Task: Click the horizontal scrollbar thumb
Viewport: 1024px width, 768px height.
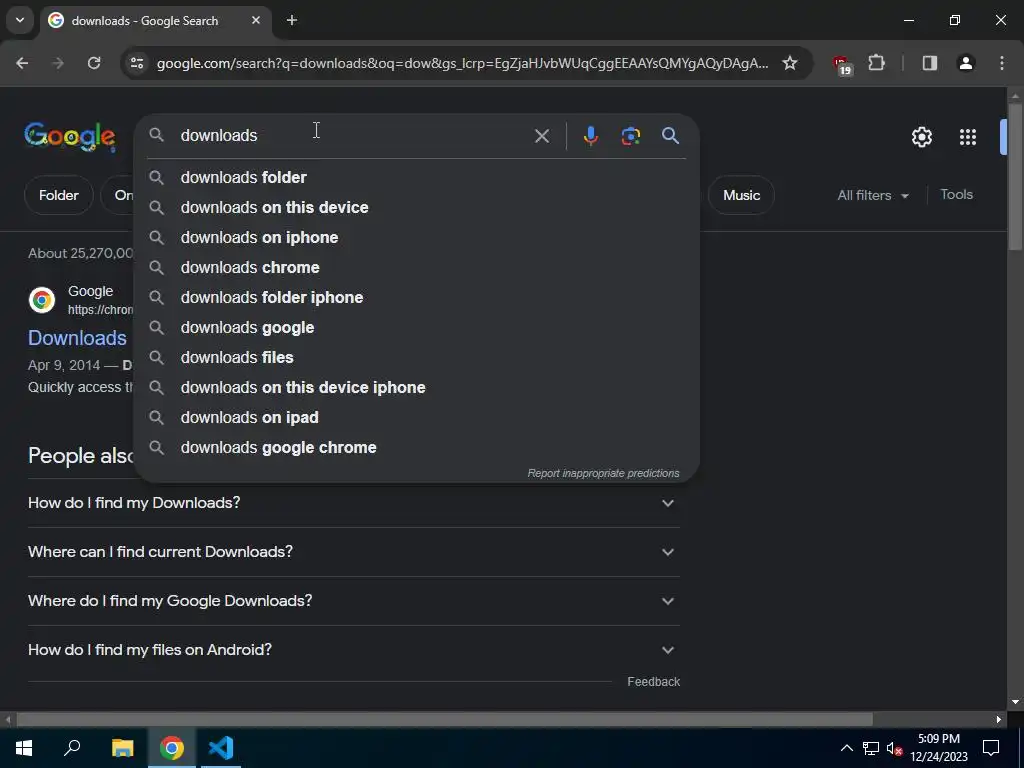Action: (444, 719)
